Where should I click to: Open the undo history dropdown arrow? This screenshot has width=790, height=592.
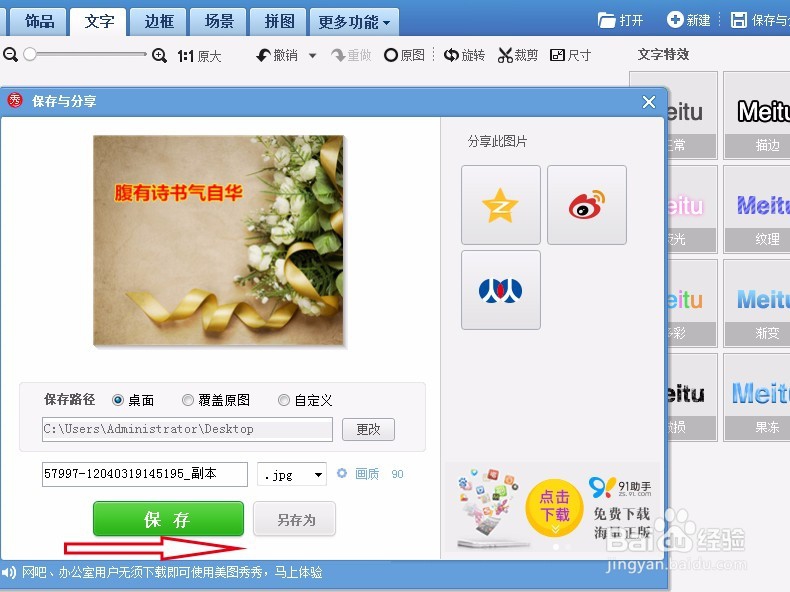312,55
